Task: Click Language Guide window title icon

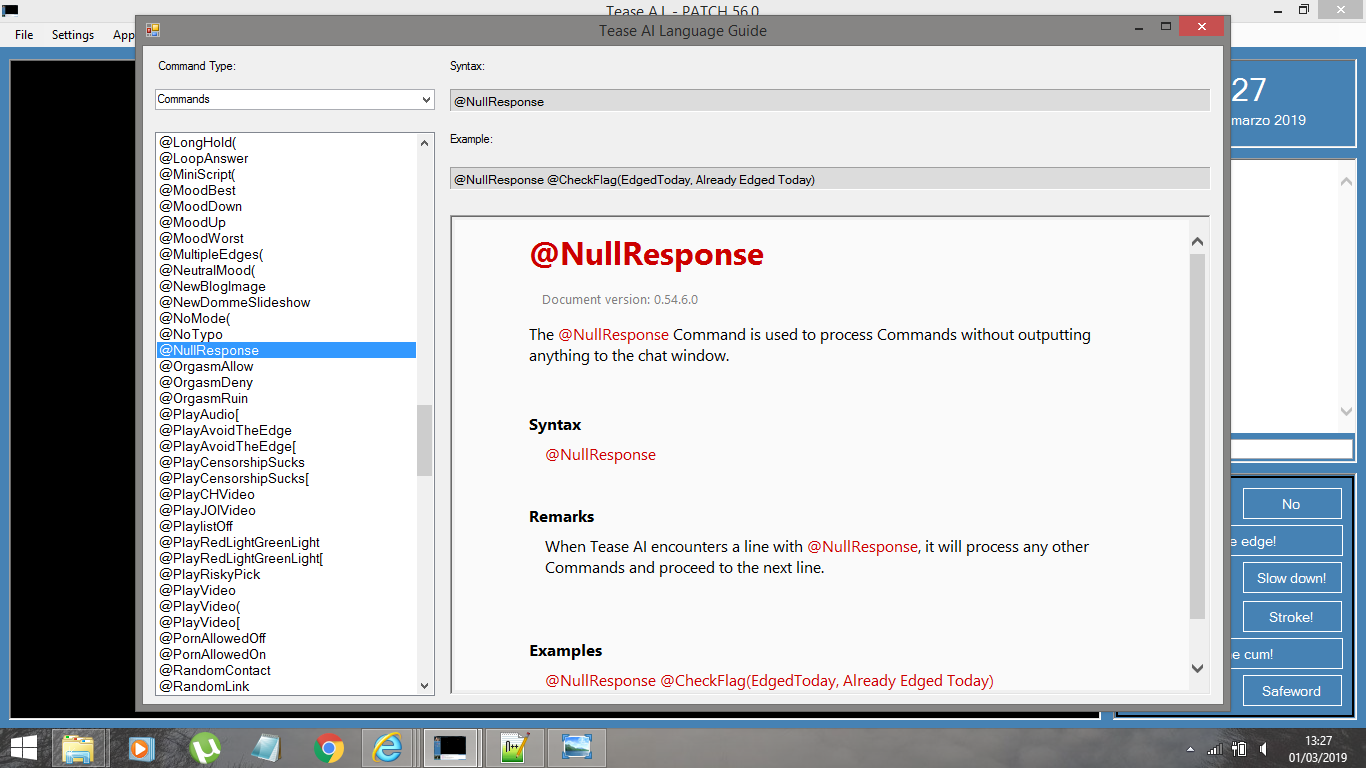Action: click(x=153, y=30)
